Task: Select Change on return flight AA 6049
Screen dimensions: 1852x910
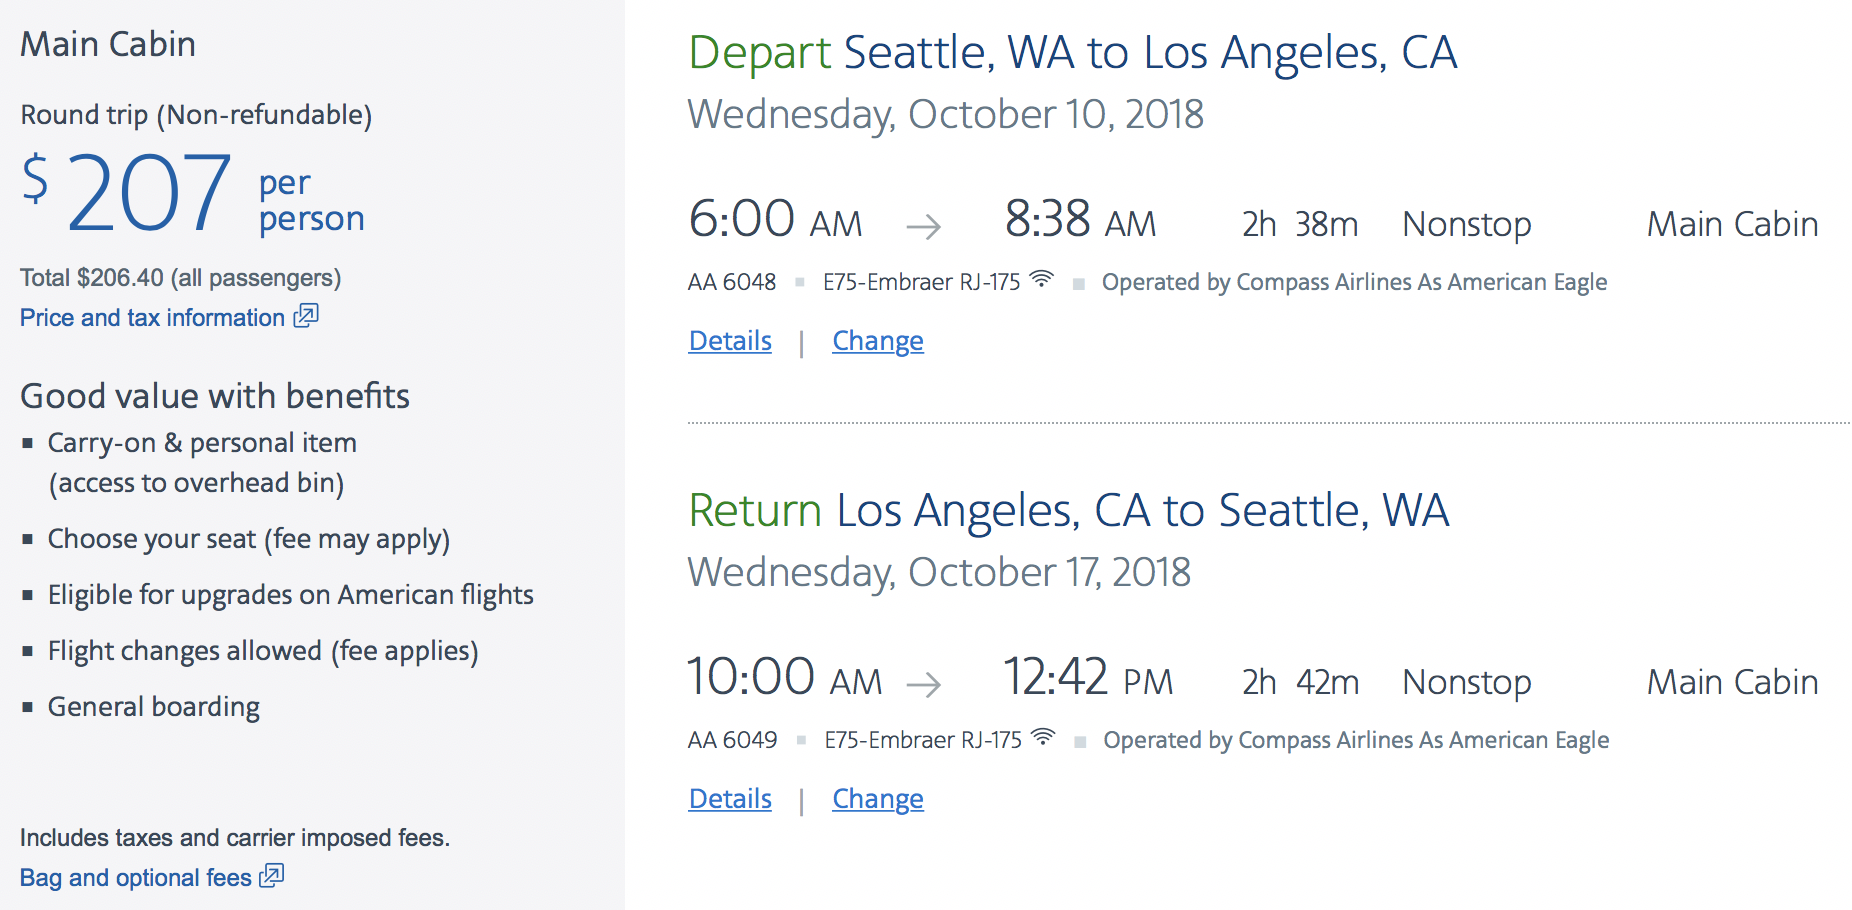Action: pos(877,798)
